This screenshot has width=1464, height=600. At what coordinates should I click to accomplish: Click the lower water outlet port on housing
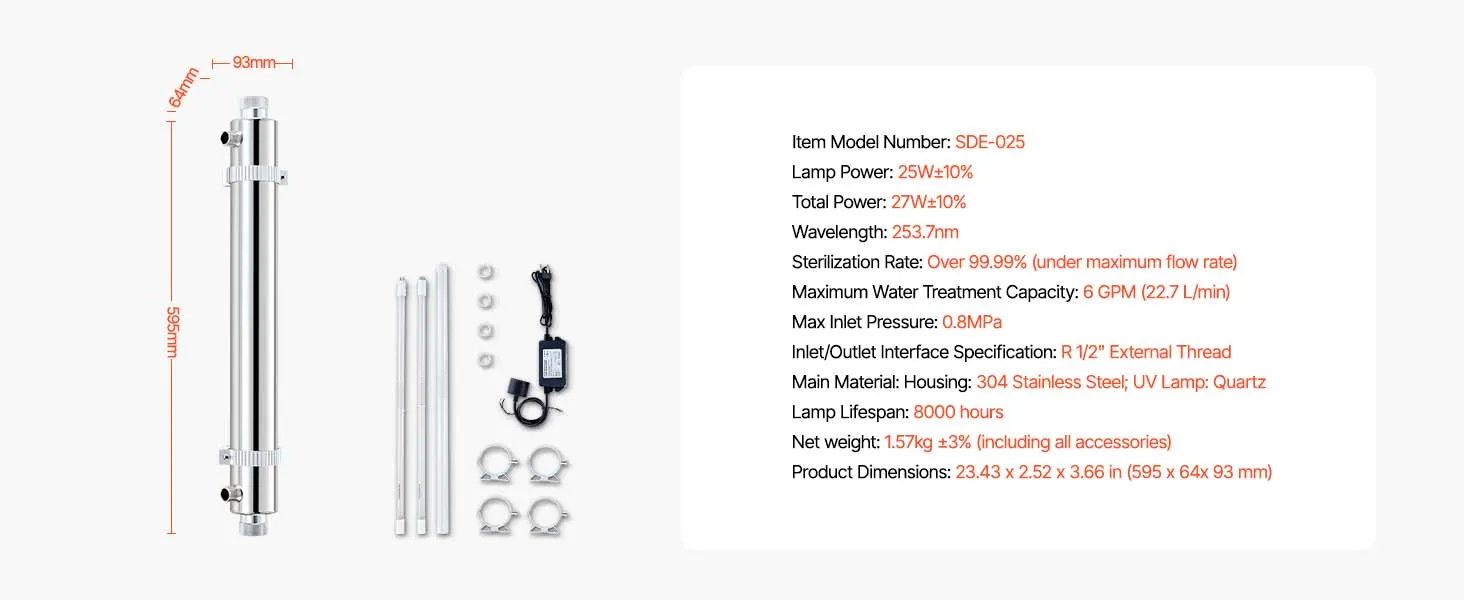[230, 493]
